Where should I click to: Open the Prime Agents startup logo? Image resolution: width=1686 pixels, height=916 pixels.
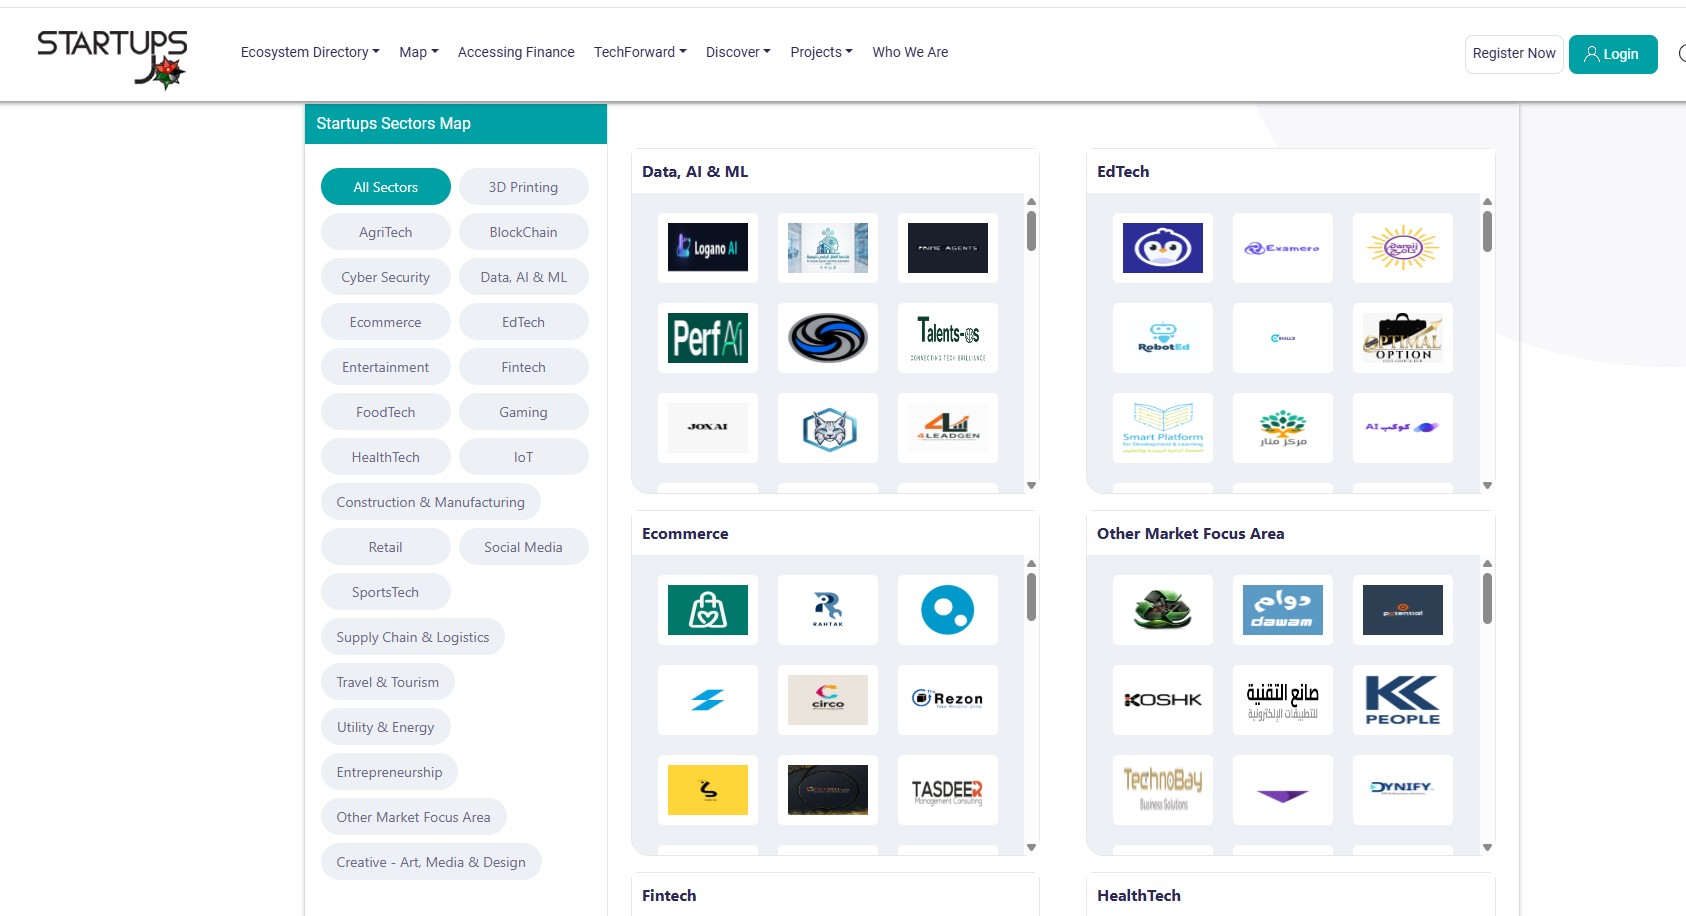948,248
